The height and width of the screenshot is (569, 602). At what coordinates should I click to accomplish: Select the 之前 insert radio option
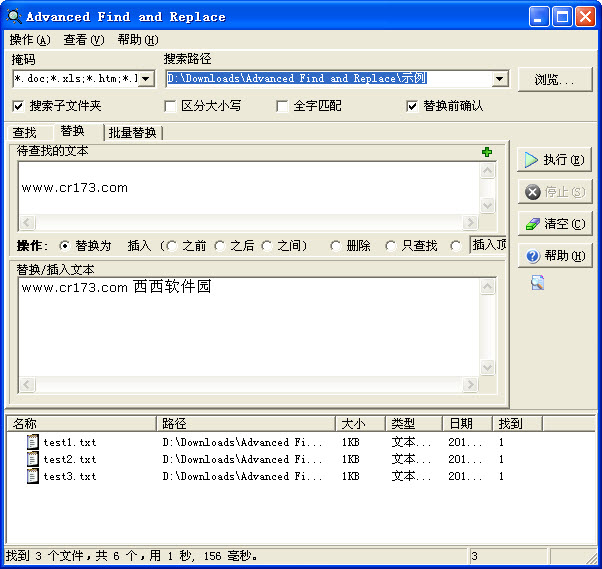pyautogui.click(x=171, y=246)
